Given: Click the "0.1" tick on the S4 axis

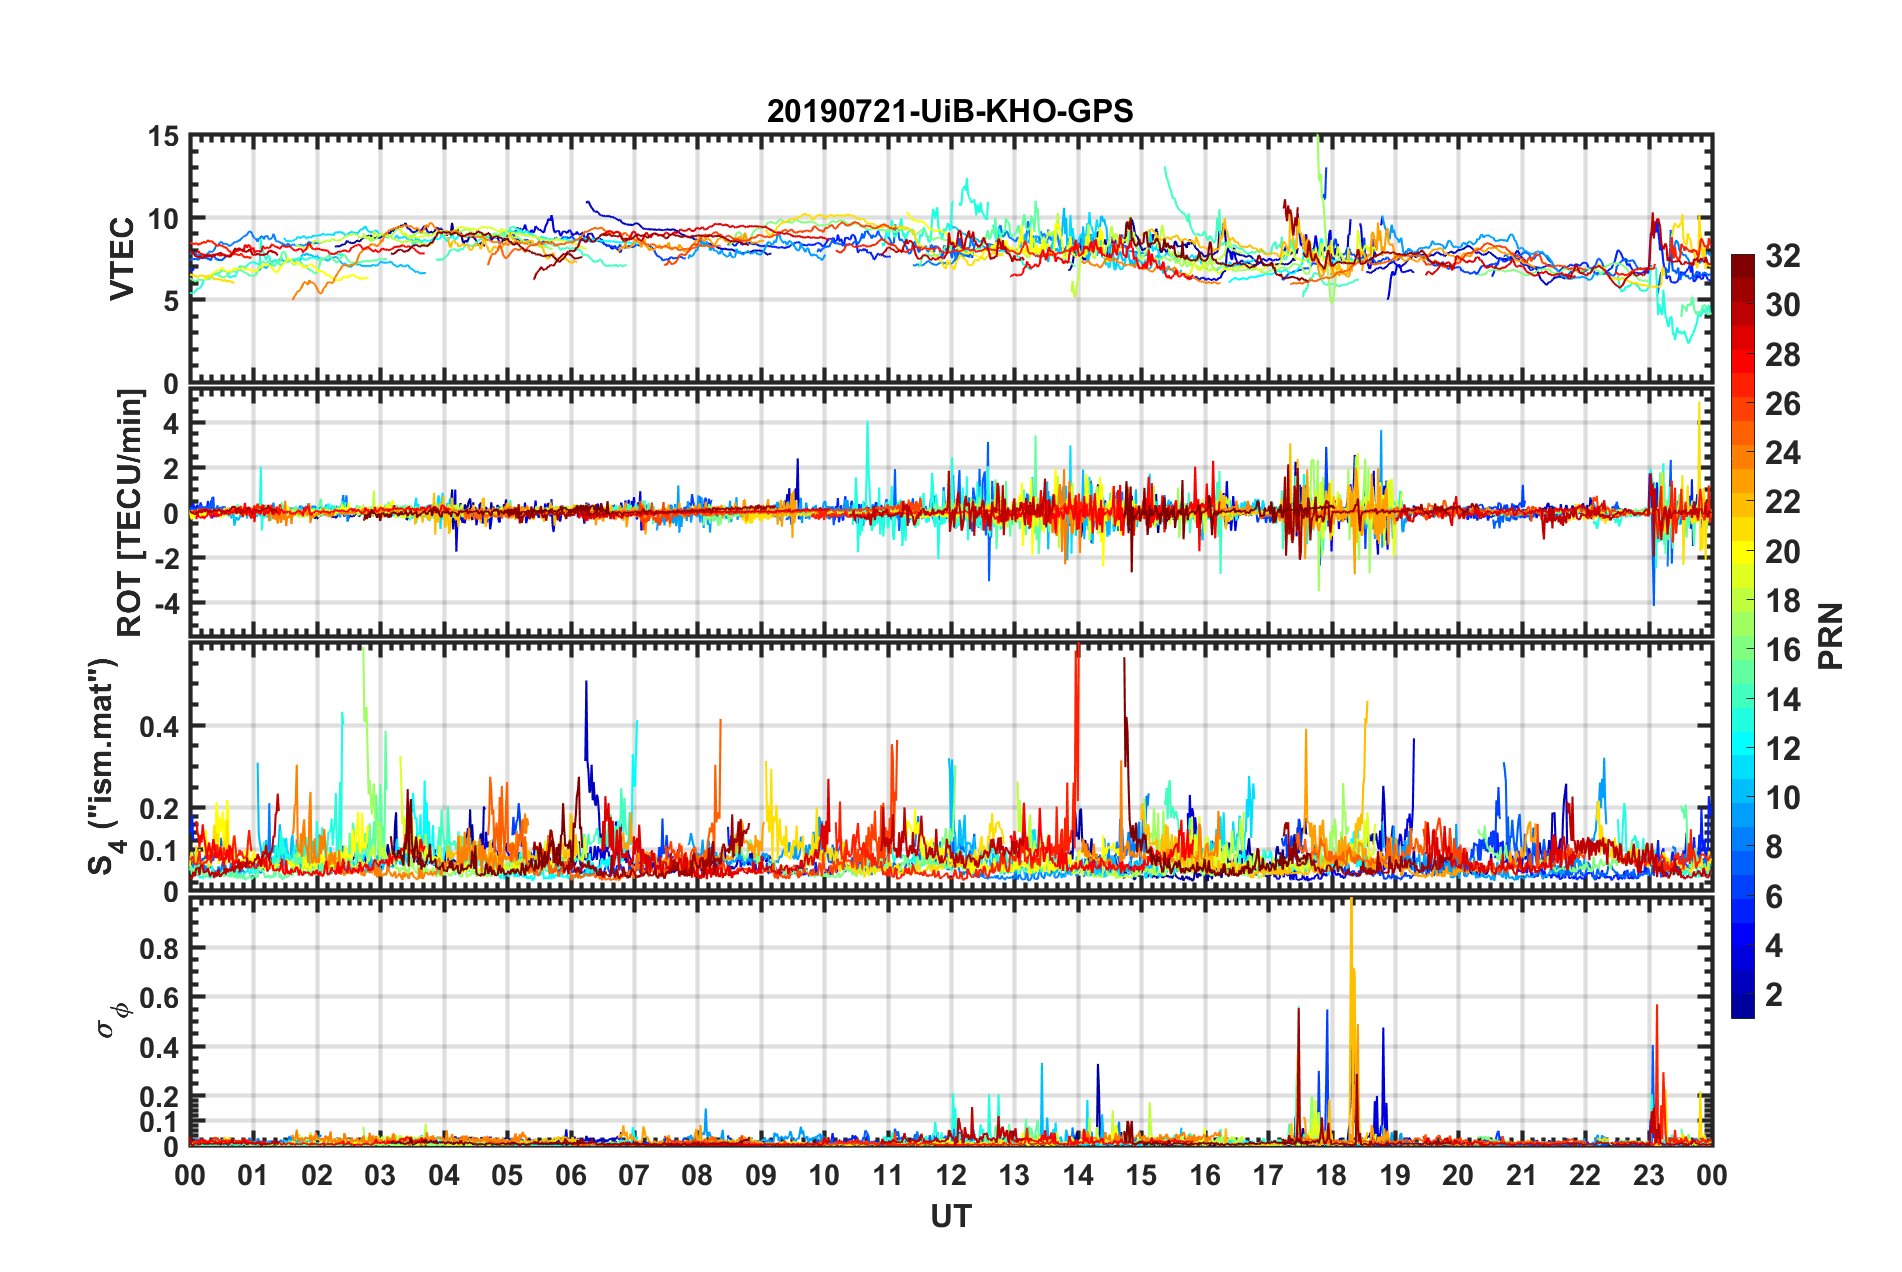Looking at the screenshot, I should (159, 851).
